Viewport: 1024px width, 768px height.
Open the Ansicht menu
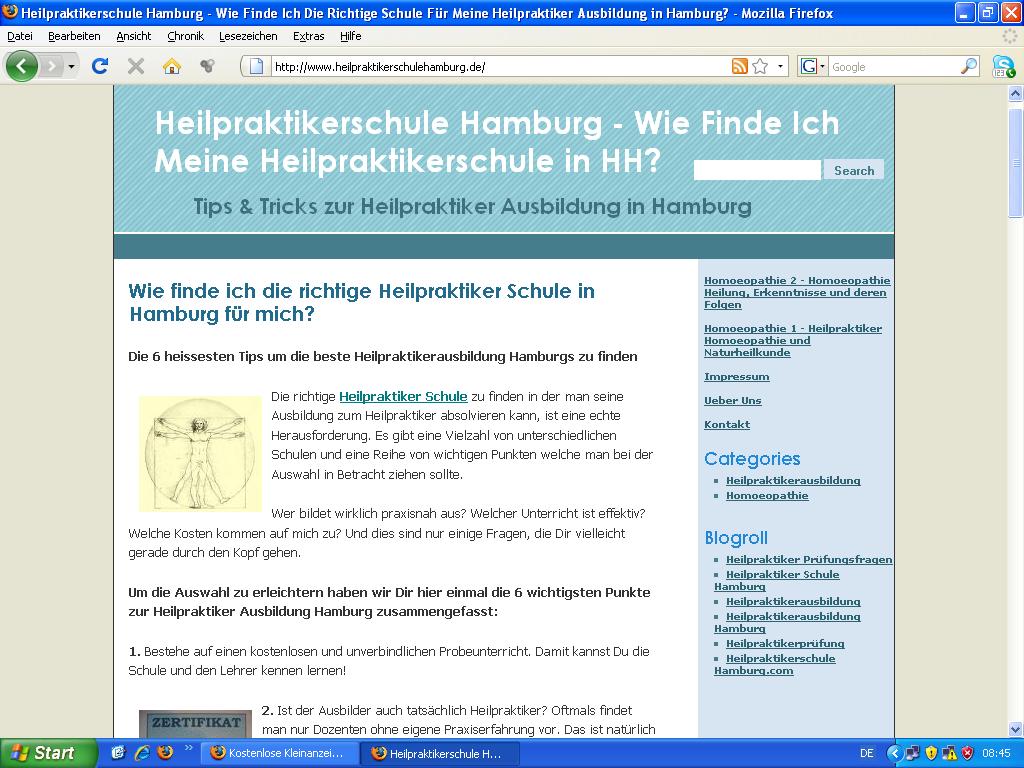click(x=134, y=36)
